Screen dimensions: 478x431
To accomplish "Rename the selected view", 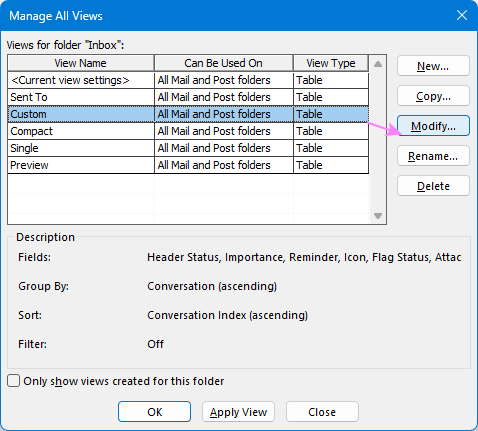I will point(433,156).
